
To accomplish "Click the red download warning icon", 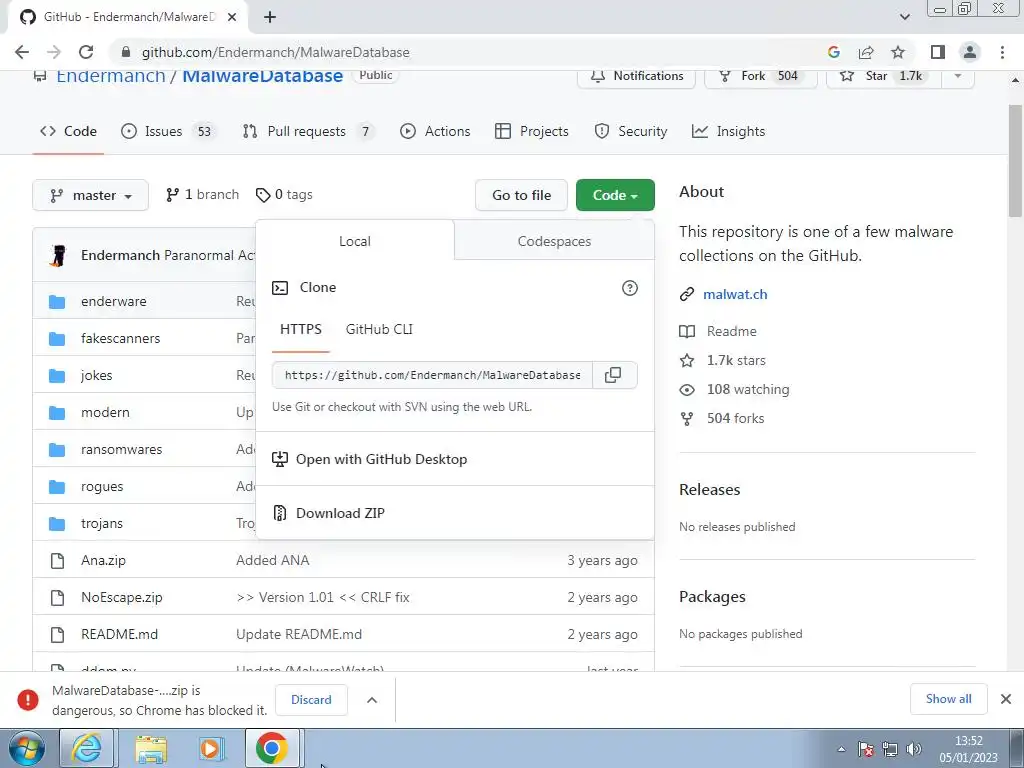I will 27,699.
